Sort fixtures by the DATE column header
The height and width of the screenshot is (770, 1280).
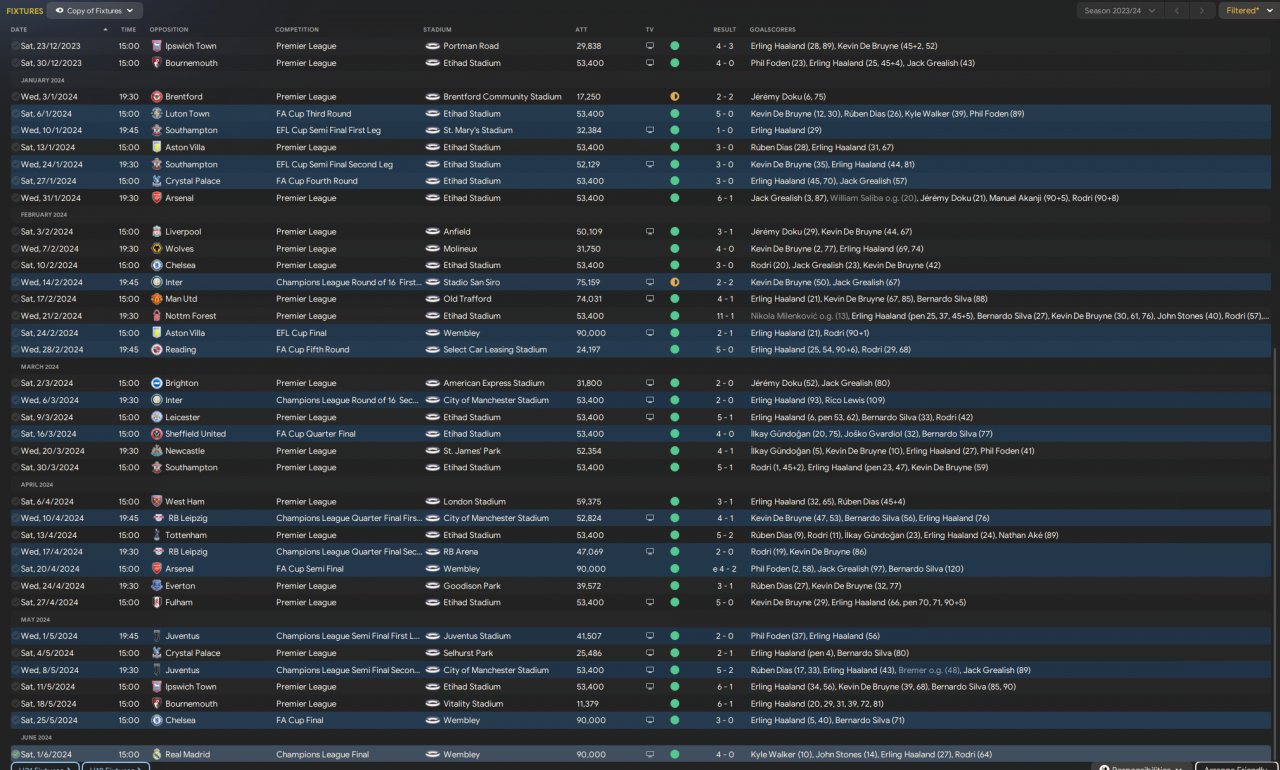click(19, 29)
